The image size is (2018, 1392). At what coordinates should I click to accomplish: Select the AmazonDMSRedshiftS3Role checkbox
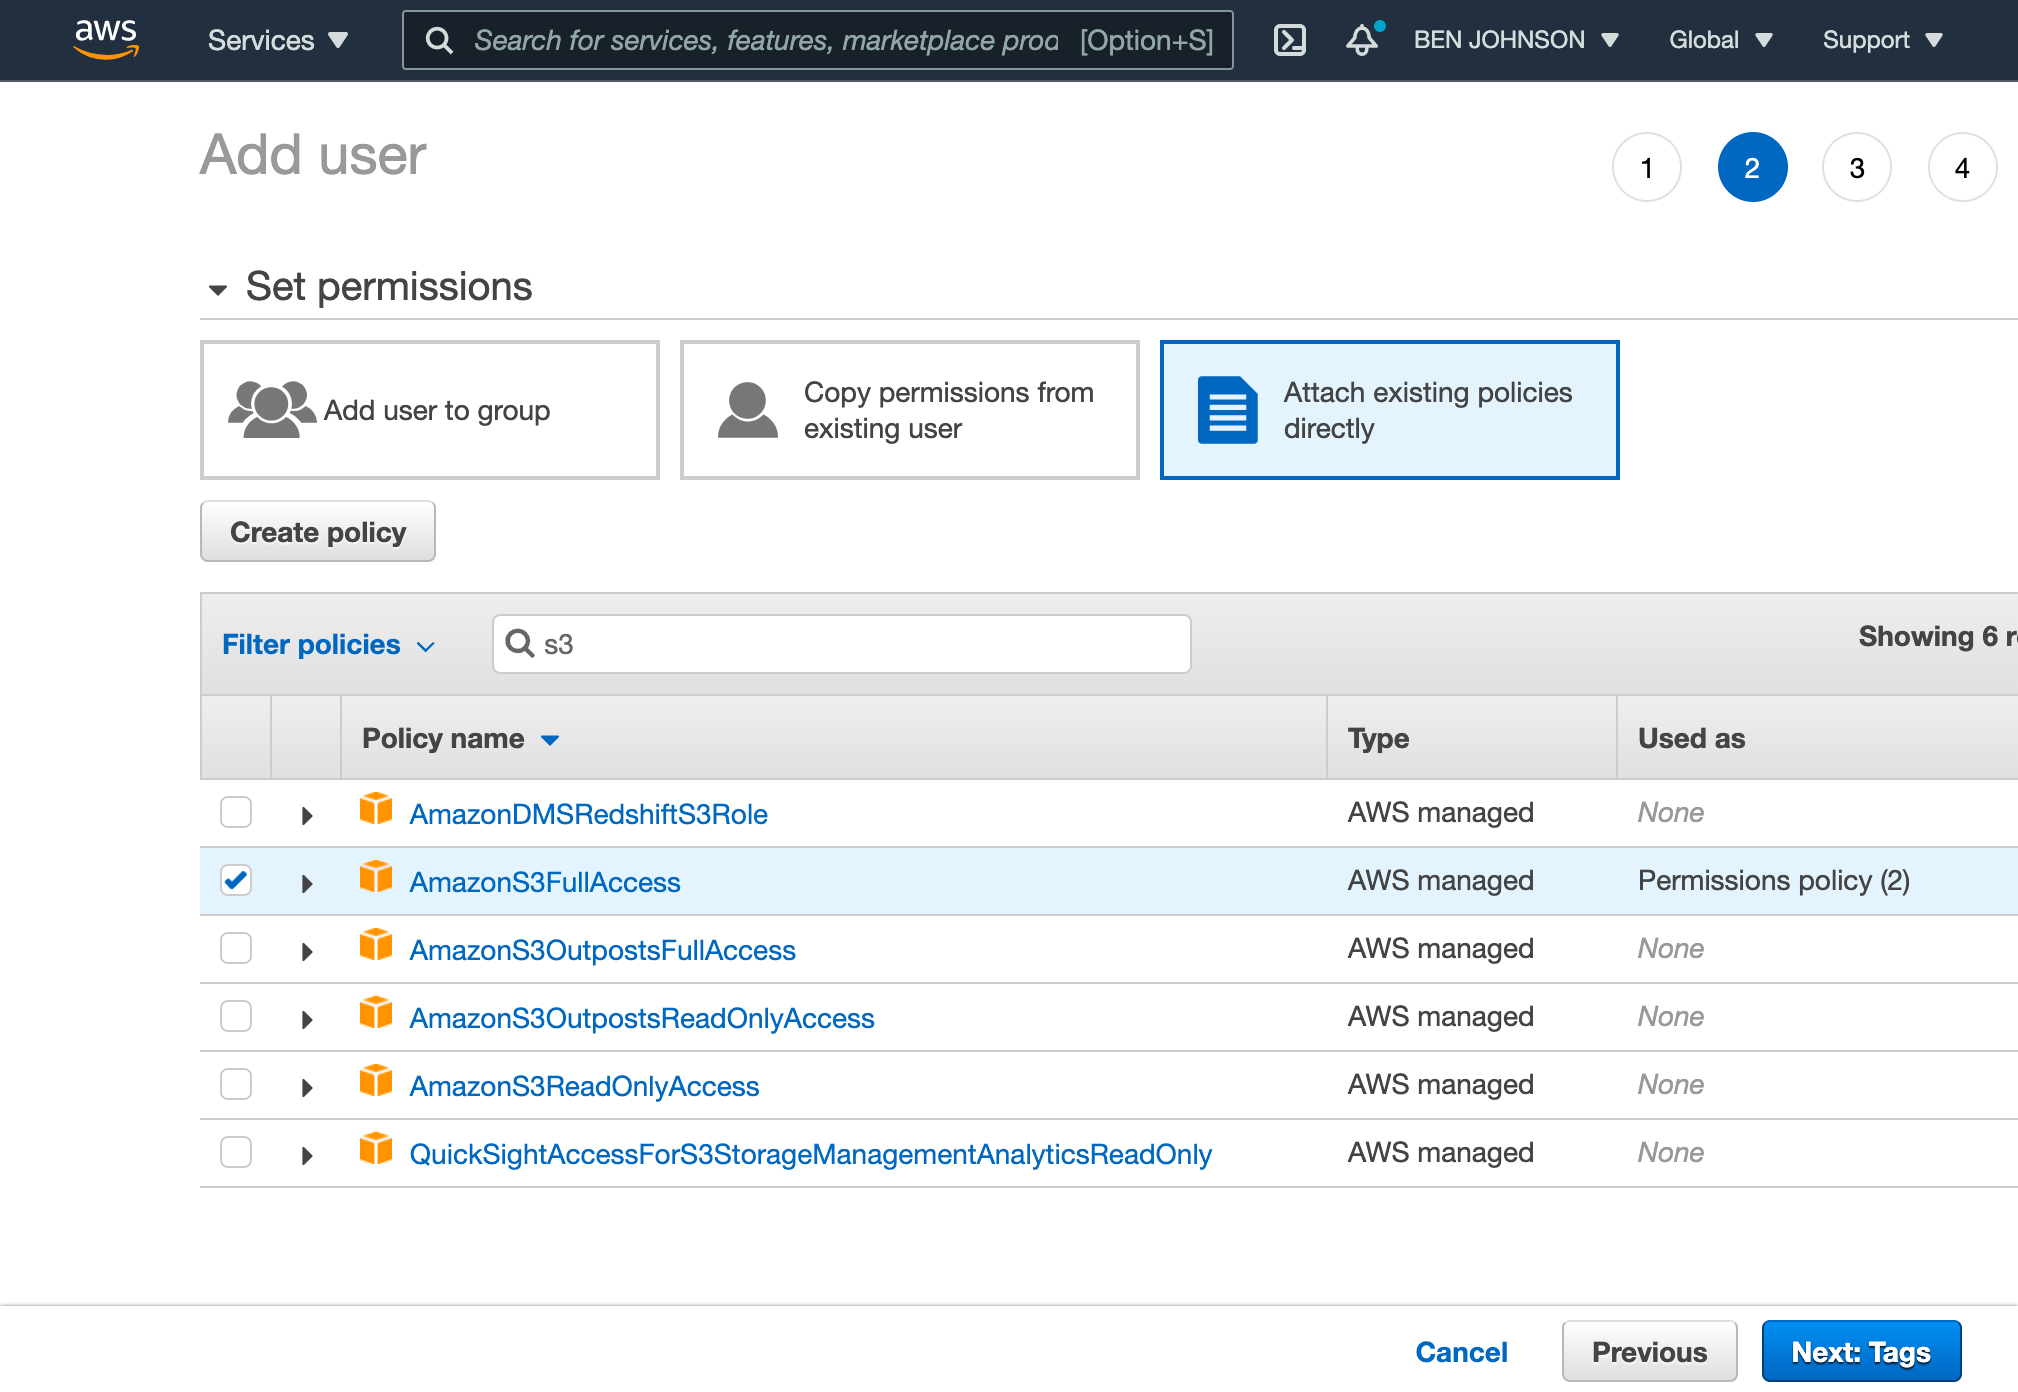coord(235,812)
